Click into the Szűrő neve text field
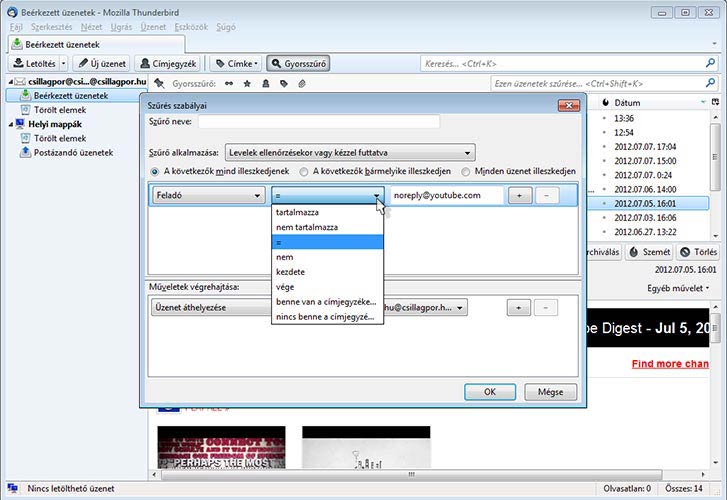 [x=319, y=122]
